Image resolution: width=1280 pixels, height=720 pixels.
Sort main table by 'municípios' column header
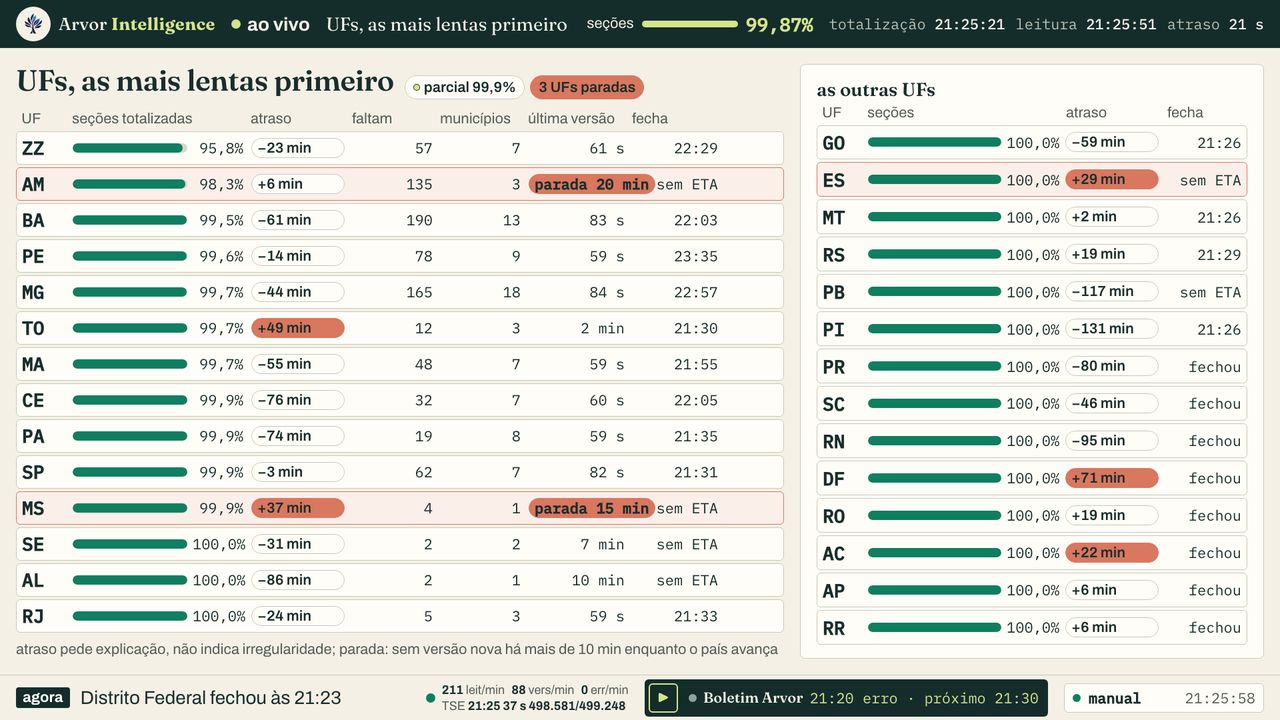475,118
